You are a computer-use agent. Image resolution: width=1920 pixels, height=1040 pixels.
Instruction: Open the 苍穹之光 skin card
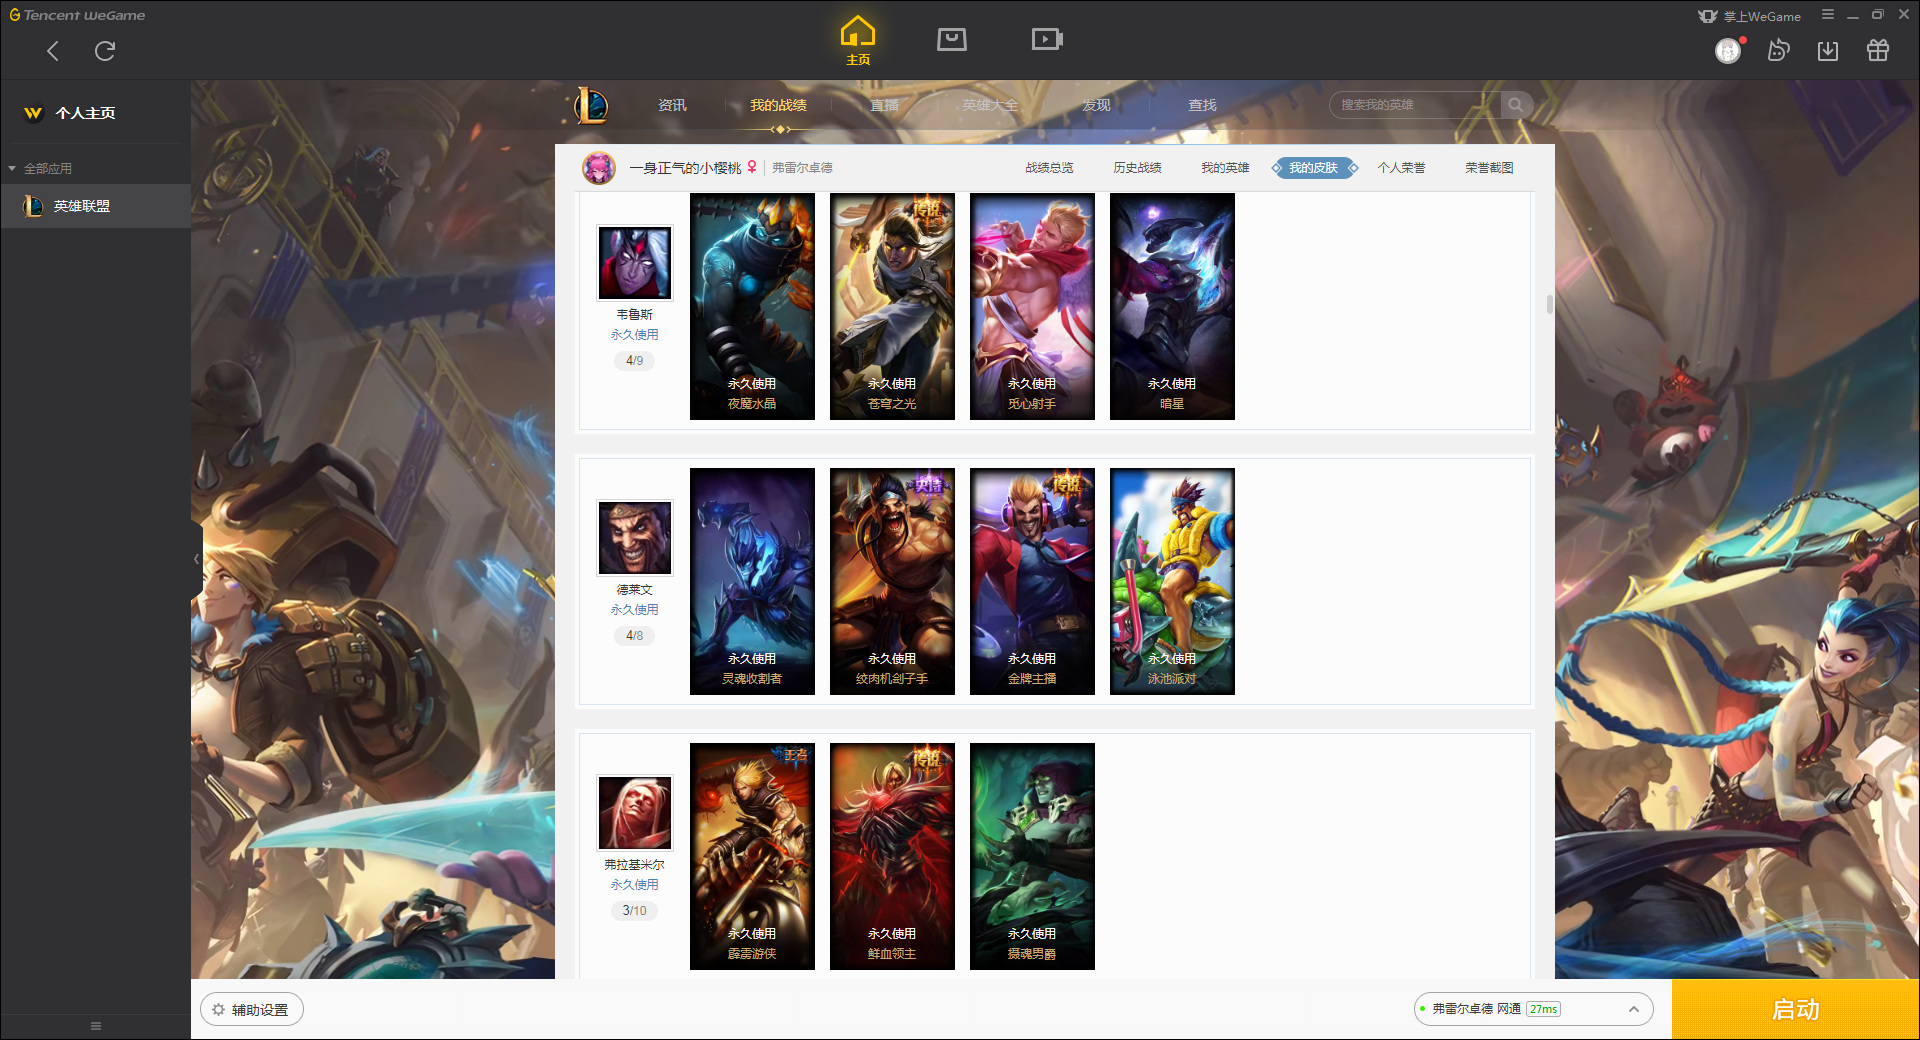coord(892,306)
